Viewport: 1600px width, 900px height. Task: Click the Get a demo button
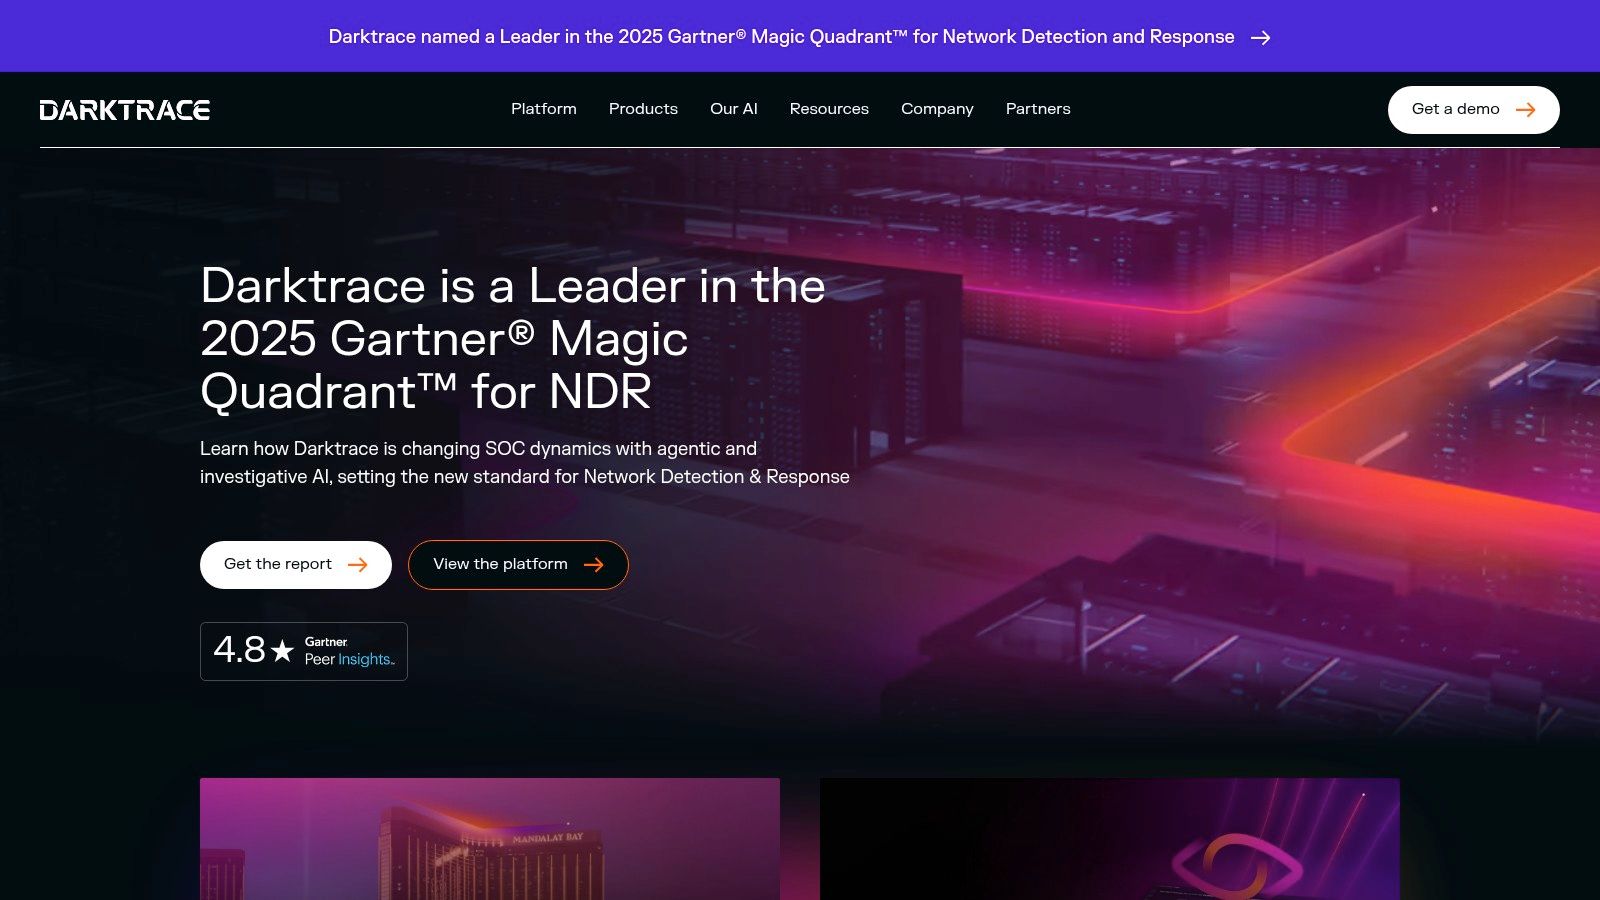click(1473, 110)
